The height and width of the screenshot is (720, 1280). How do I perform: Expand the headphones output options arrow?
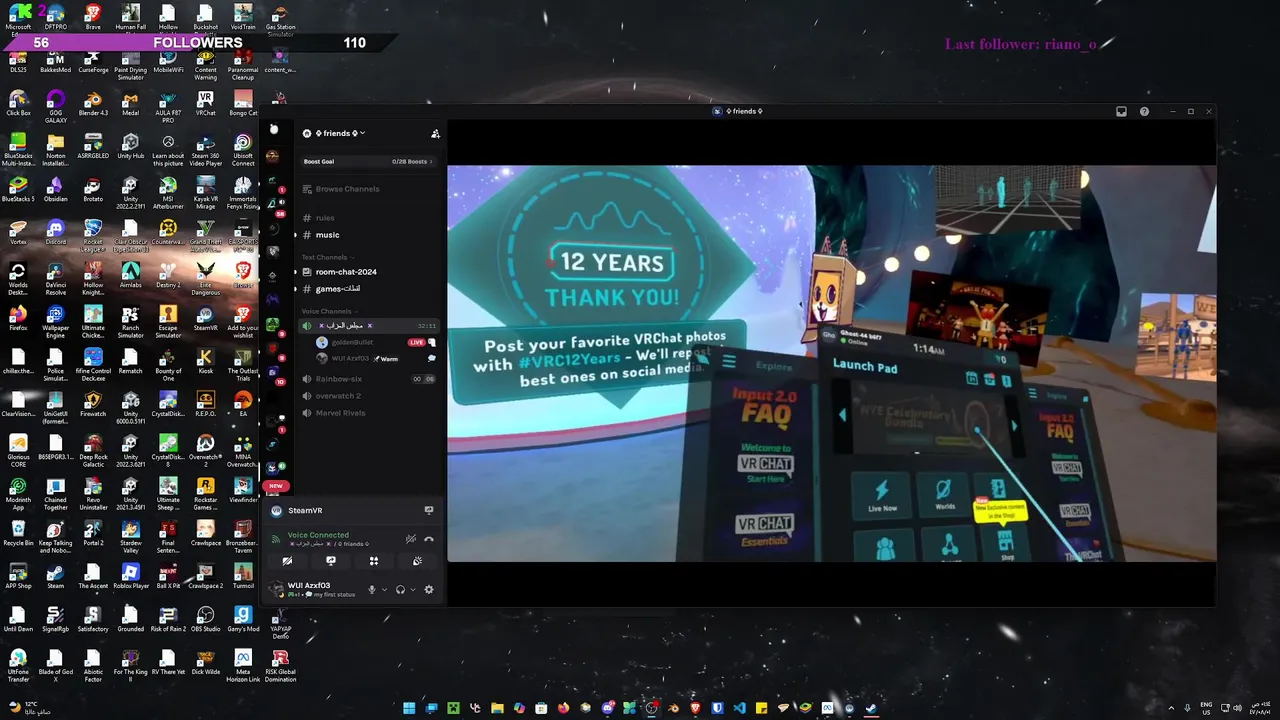(412, 590)
